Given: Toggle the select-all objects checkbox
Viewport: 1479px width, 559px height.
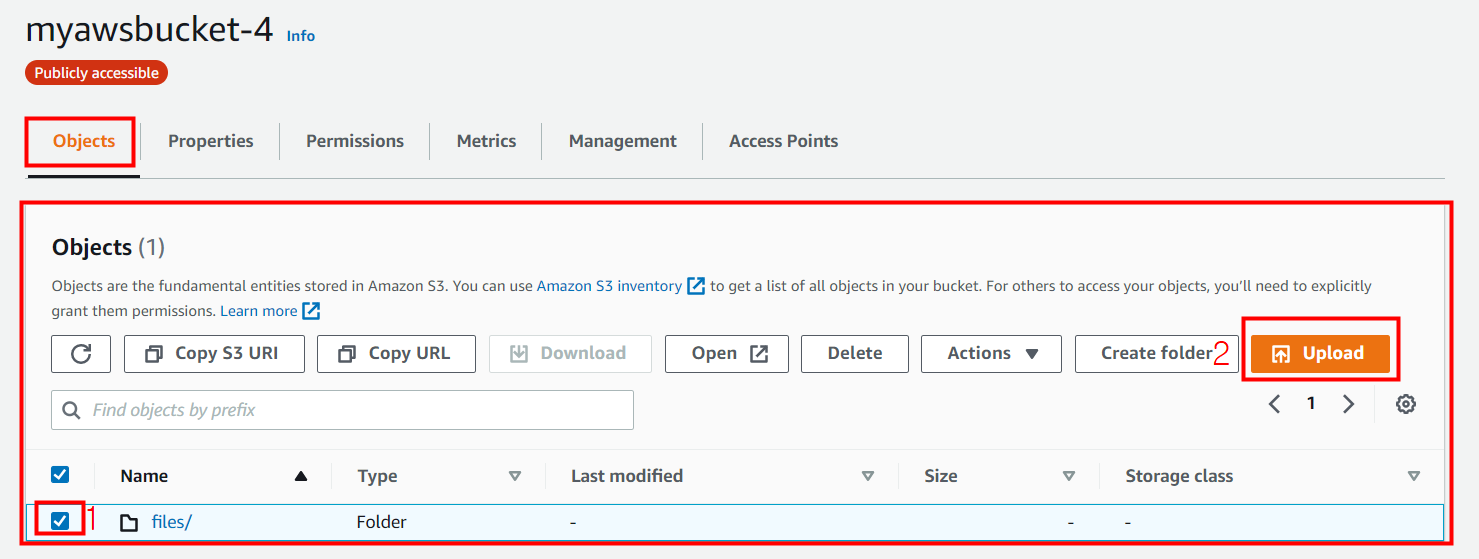Looking at the screenshot, I should pyautogui.click(x=60, y=475).
